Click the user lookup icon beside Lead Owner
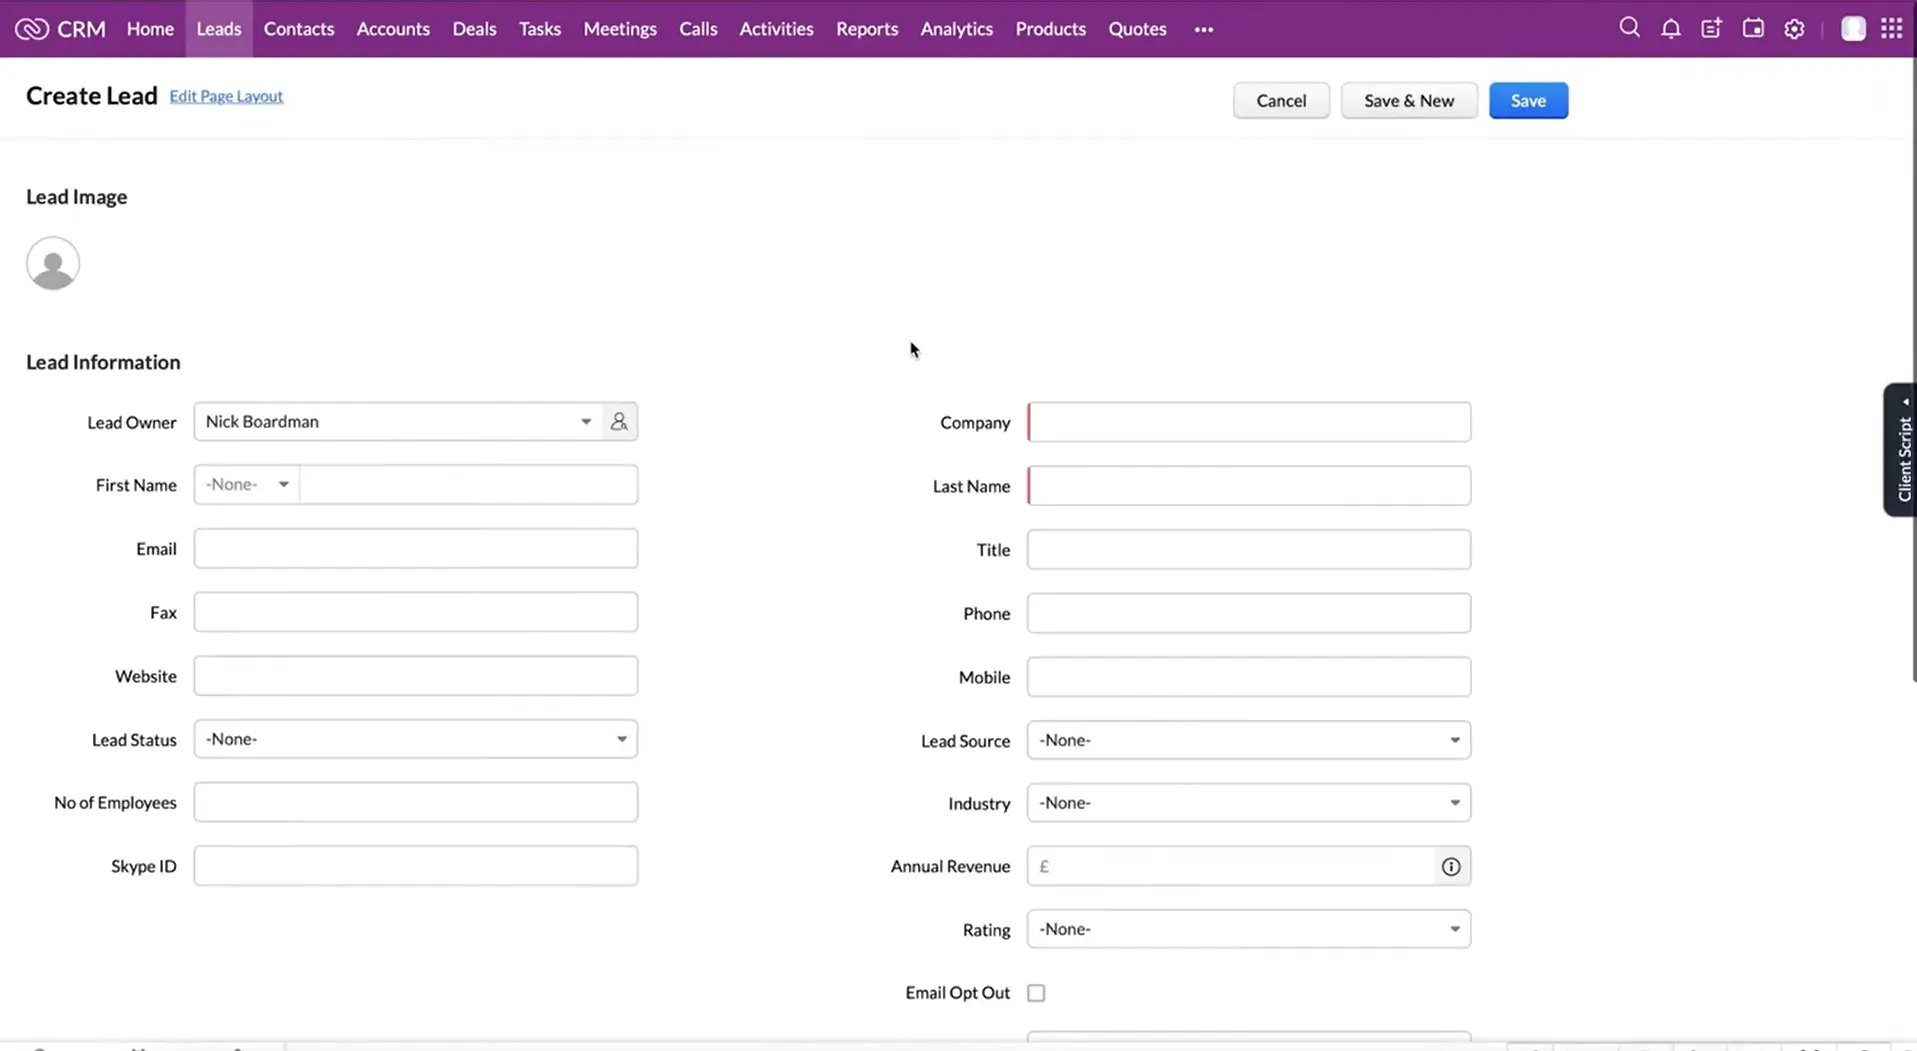Viewport: 1917px width, 1051px height. point(619,422)
